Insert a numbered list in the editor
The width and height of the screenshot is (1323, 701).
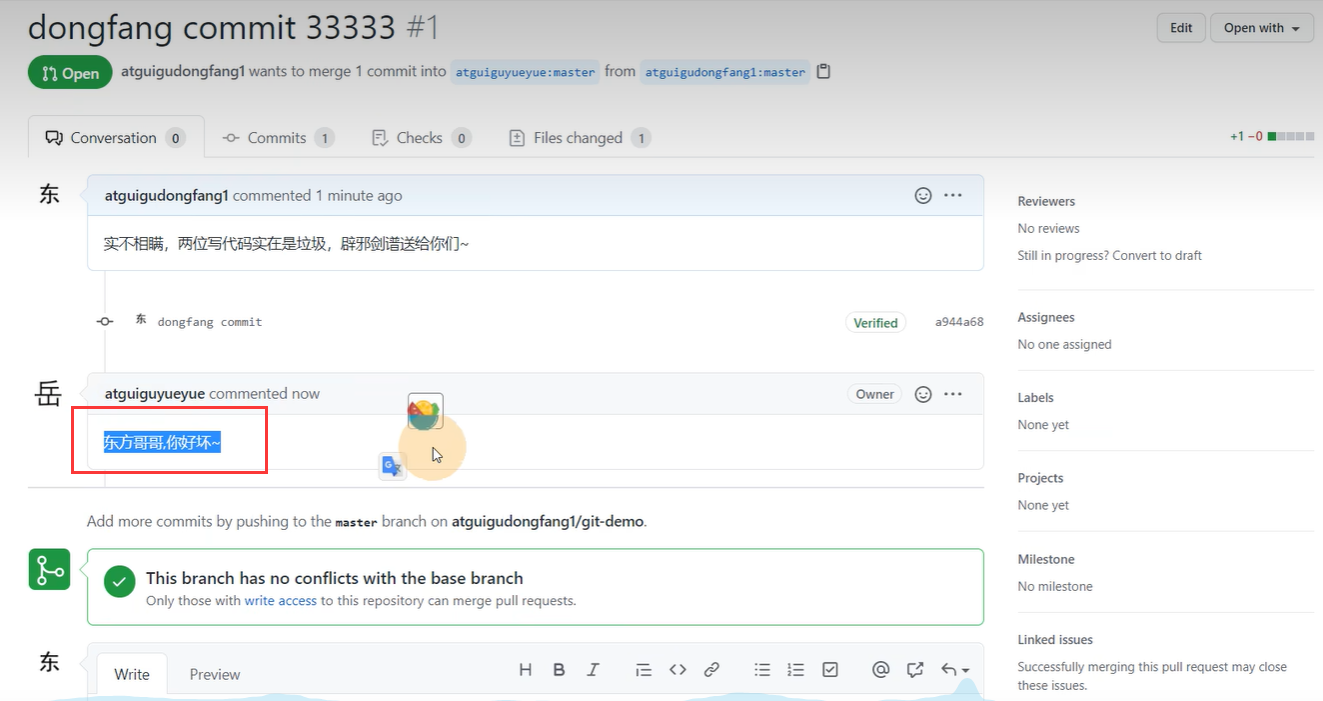click(796, 669)
